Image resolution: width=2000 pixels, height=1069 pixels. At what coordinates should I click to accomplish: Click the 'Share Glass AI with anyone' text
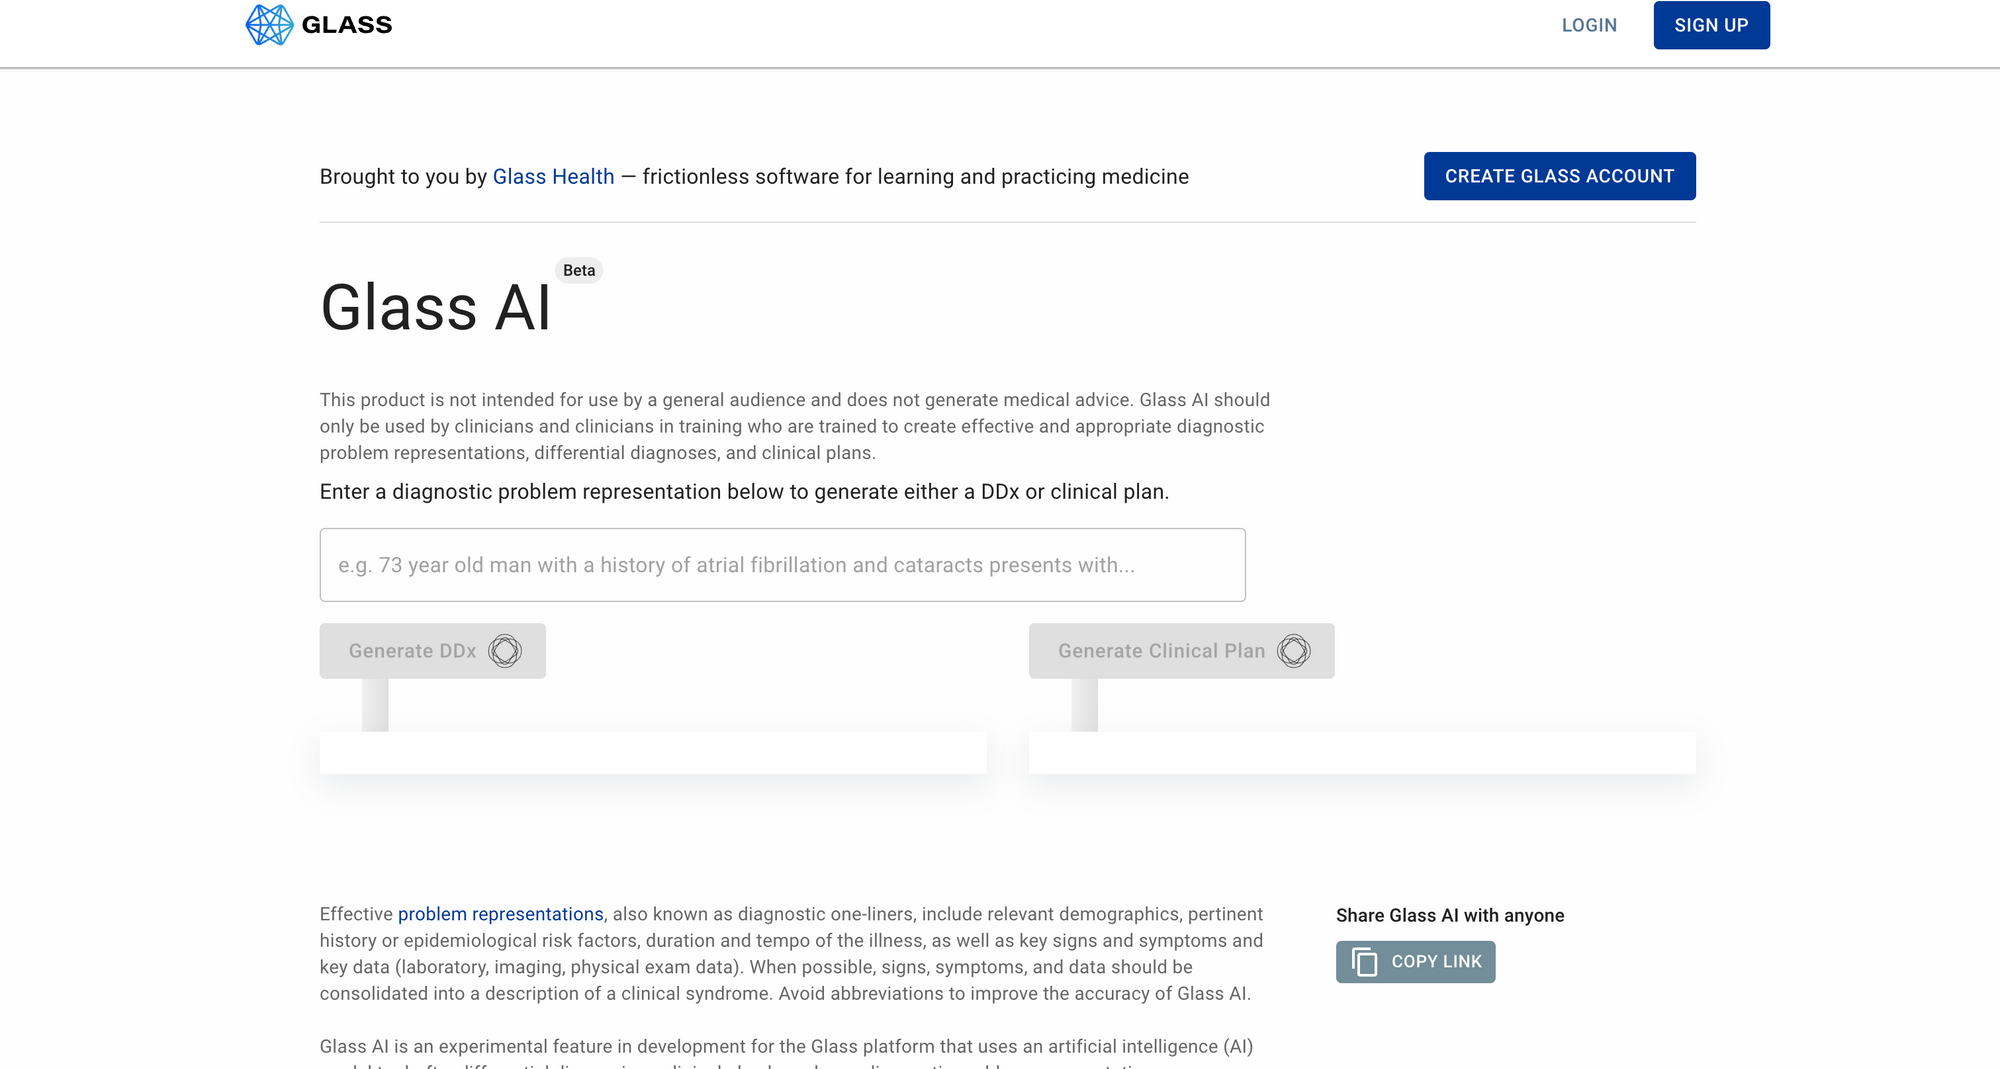point(1450,915)
